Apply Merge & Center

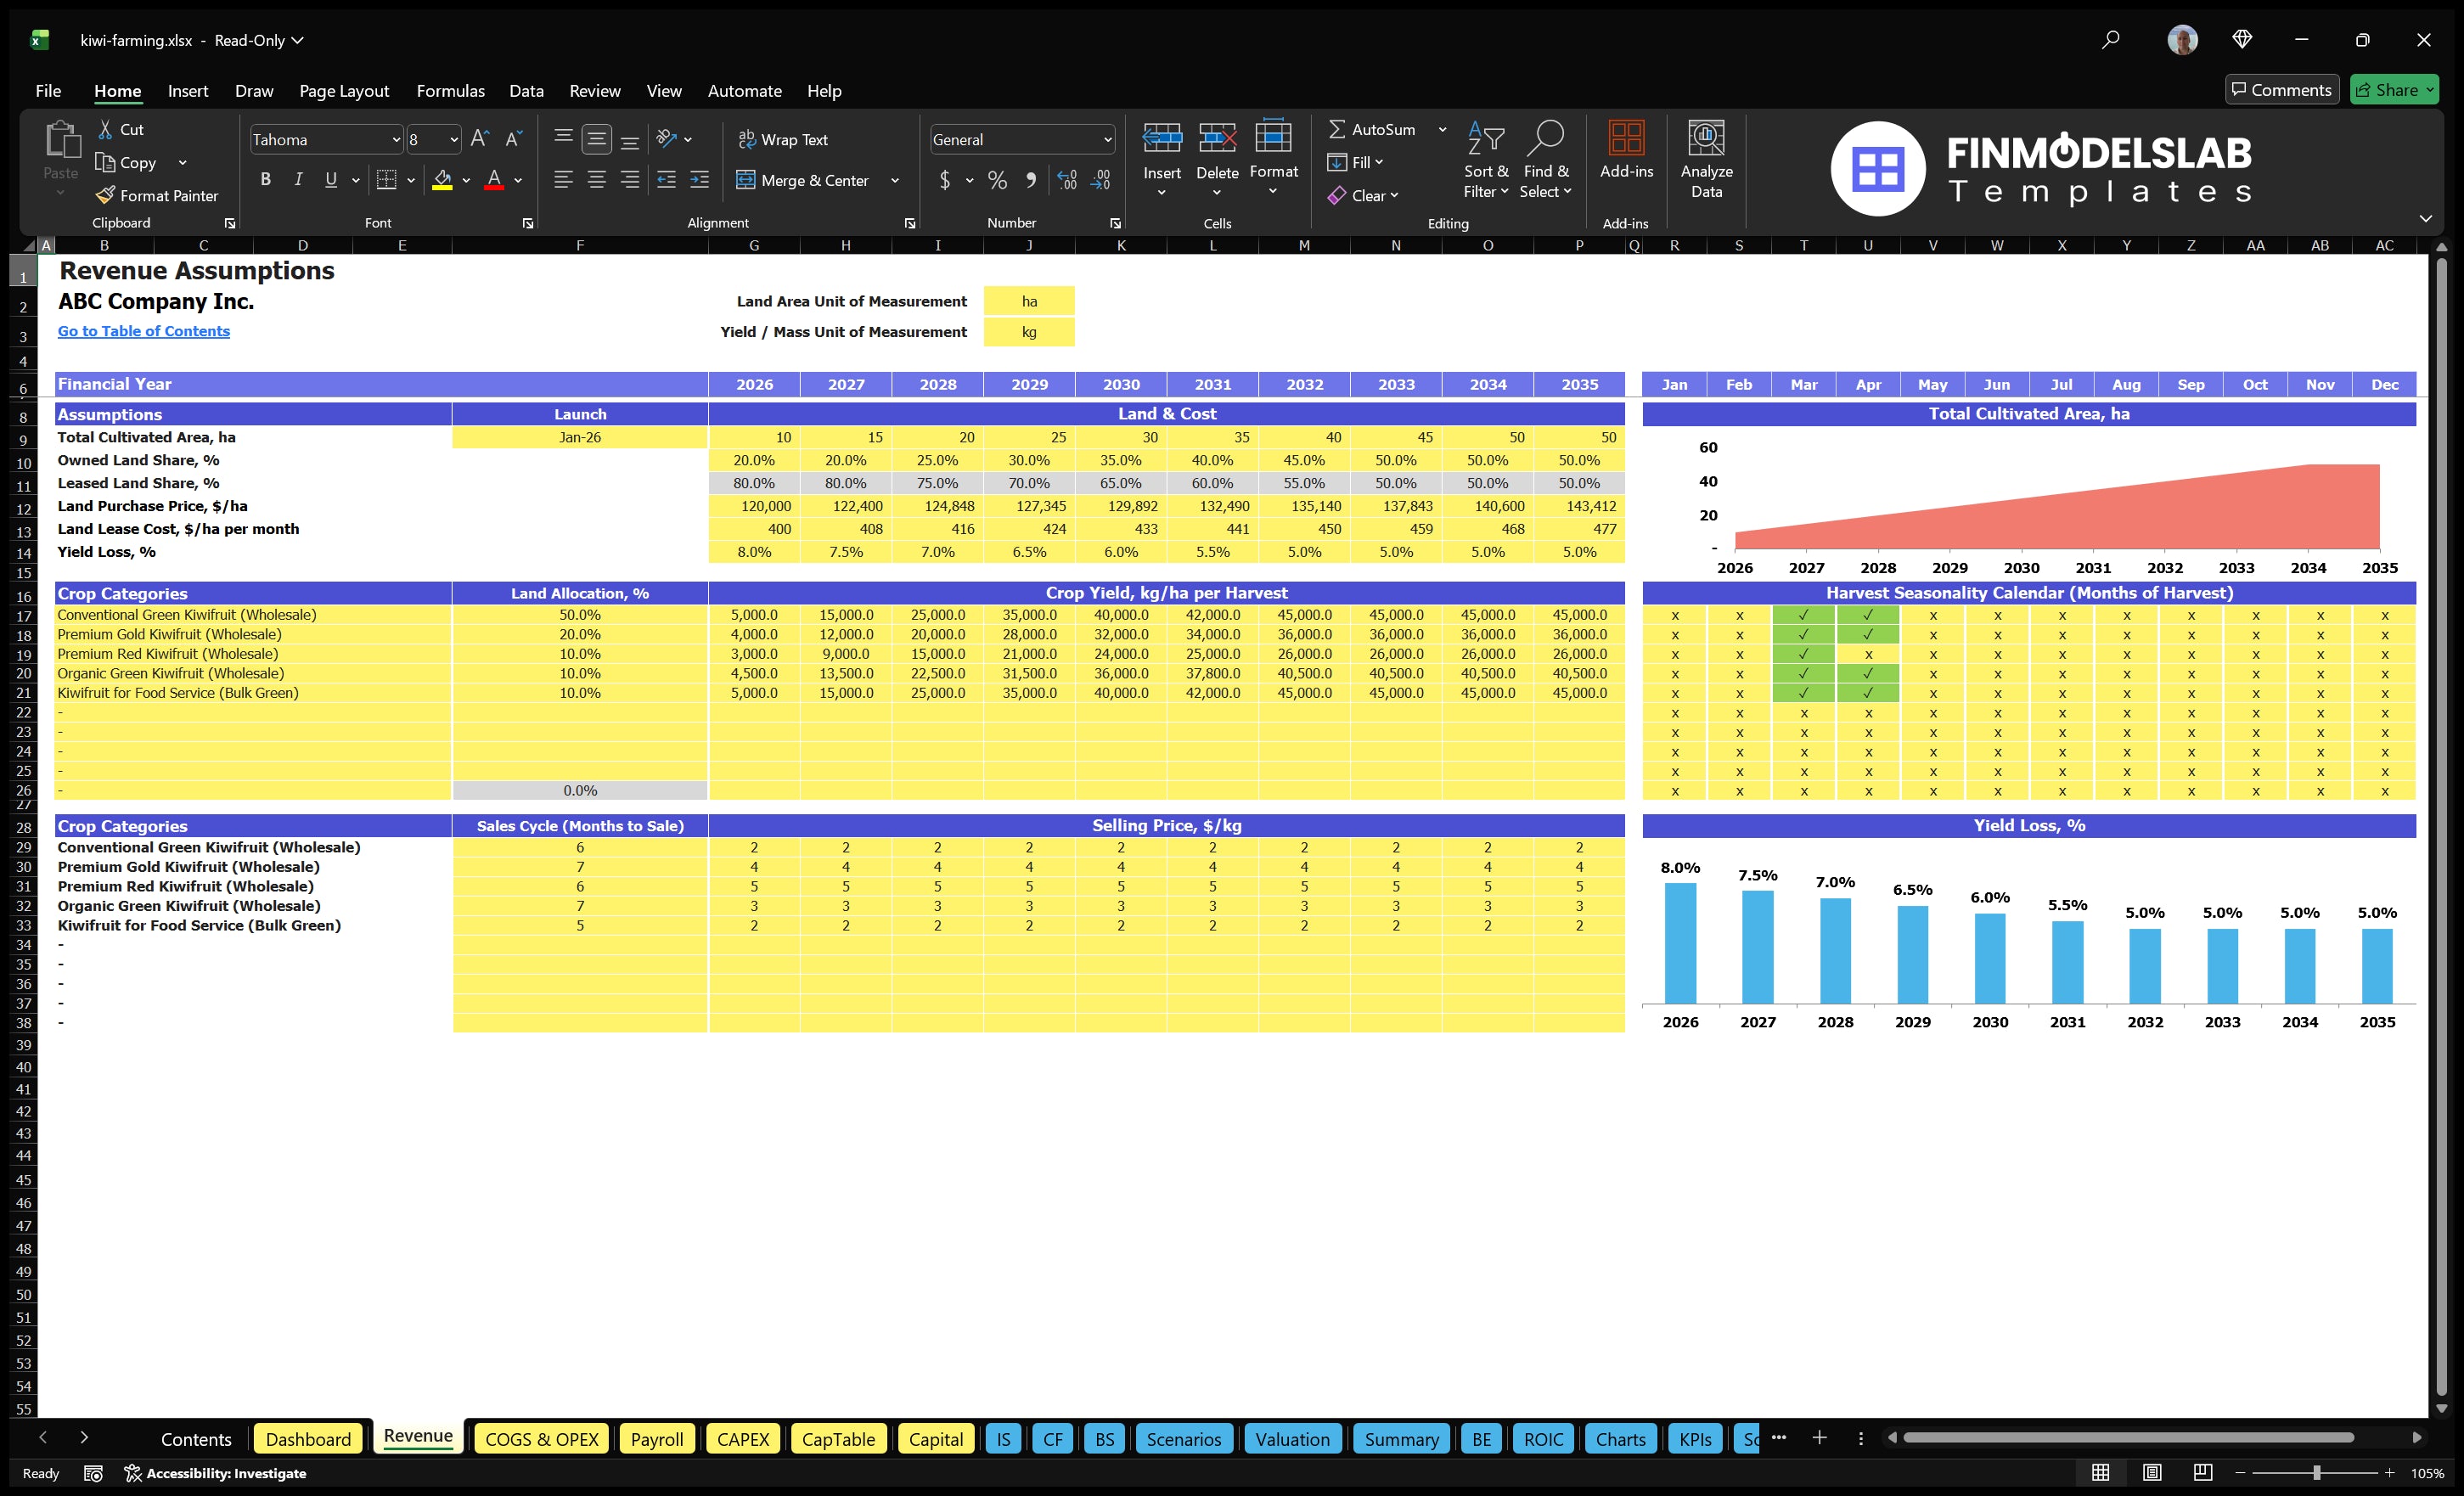(803, 180)
